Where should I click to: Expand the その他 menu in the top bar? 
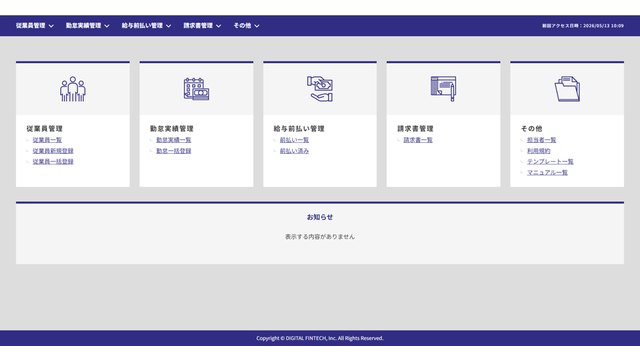click(x=246, y=26)
